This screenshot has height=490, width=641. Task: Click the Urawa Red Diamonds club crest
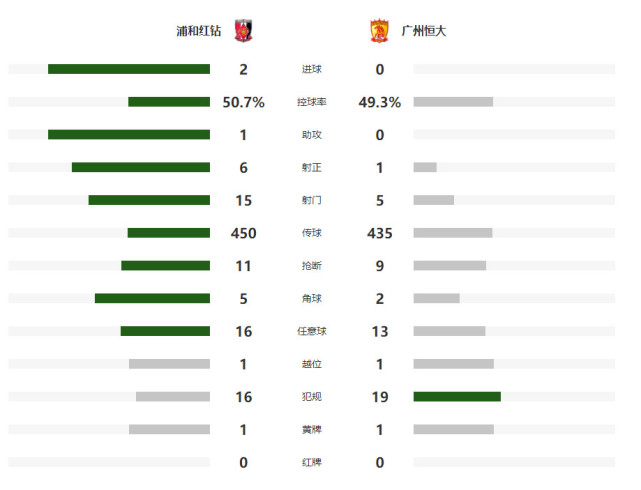pos(243,31)
